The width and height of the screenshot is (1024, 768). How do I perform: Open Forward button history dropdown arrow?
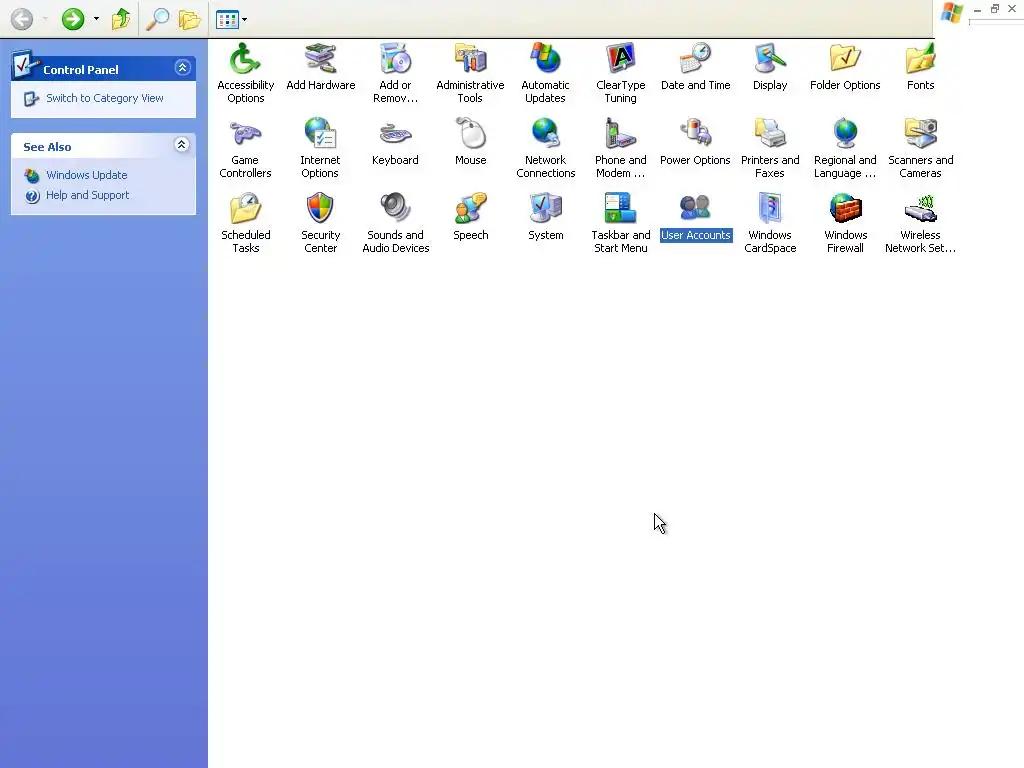coord(96,19)
